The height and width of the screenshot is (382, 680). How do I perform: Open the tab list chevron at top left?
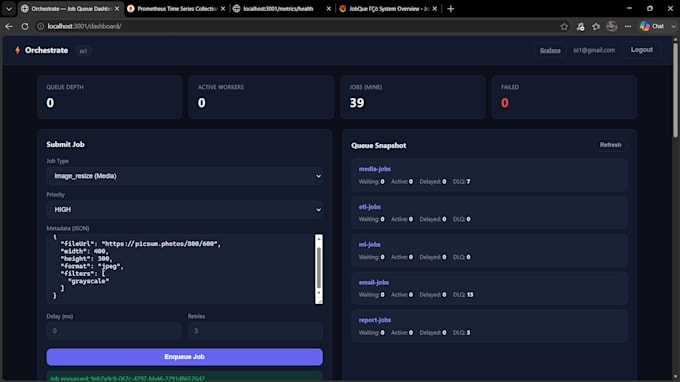(x=9, y=9)
